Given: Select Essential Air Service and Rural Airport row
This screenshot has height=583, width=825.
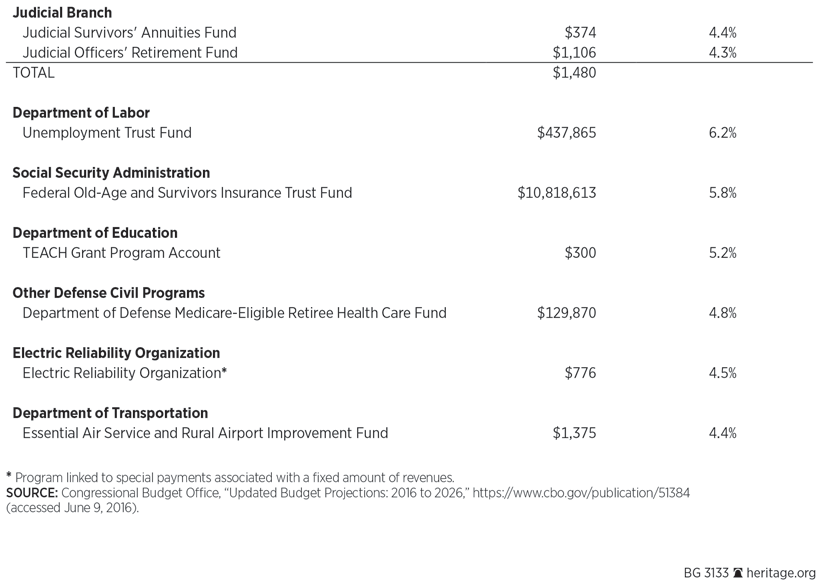Looking at the screenshot, I should [x=205, y=433].
